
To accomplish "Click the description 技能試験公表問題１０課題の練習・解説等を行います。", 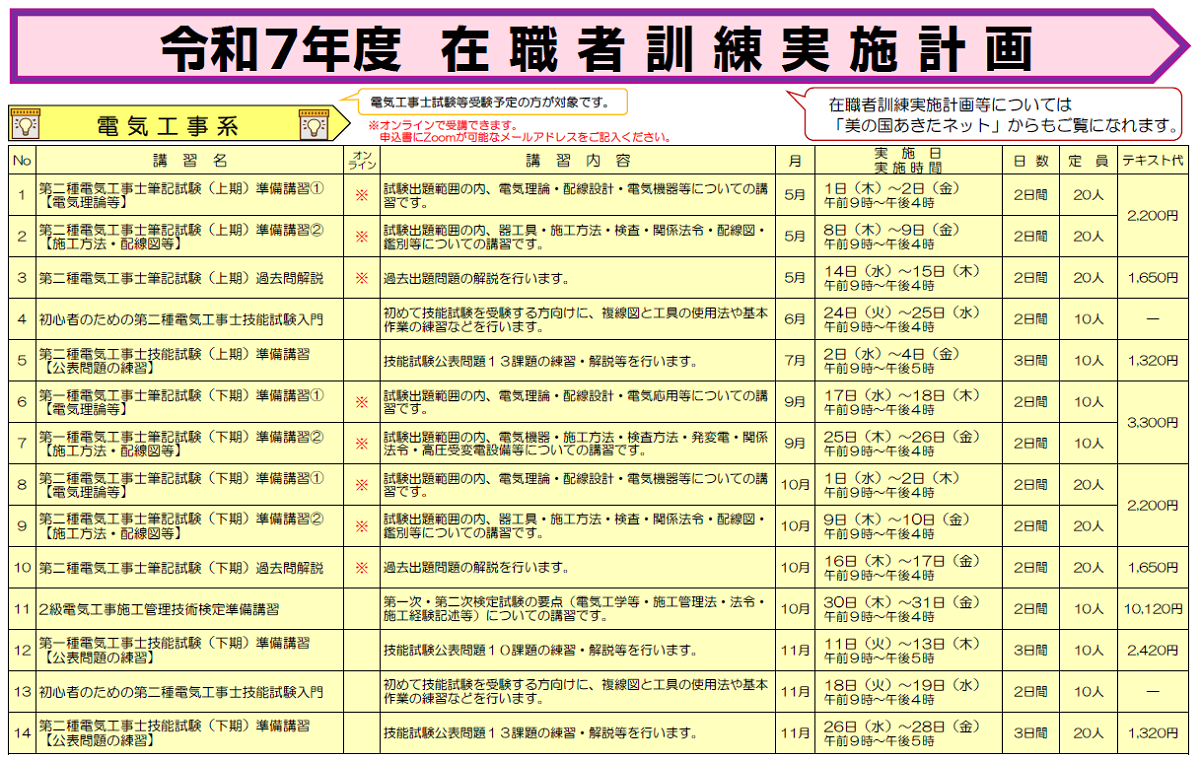I will 540,650.
